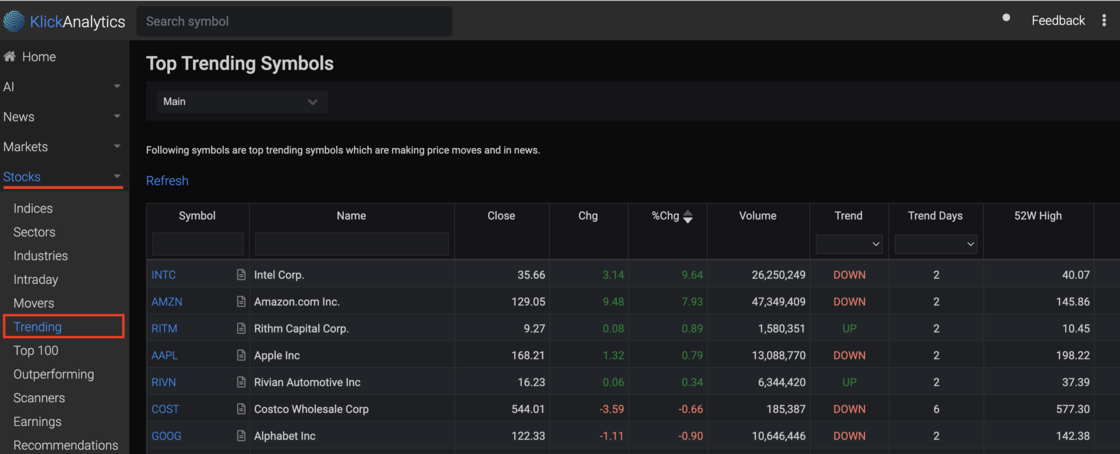Sort by Chg column header
The height and width of the screenshot is (454, 1120).
coord(589,216)
